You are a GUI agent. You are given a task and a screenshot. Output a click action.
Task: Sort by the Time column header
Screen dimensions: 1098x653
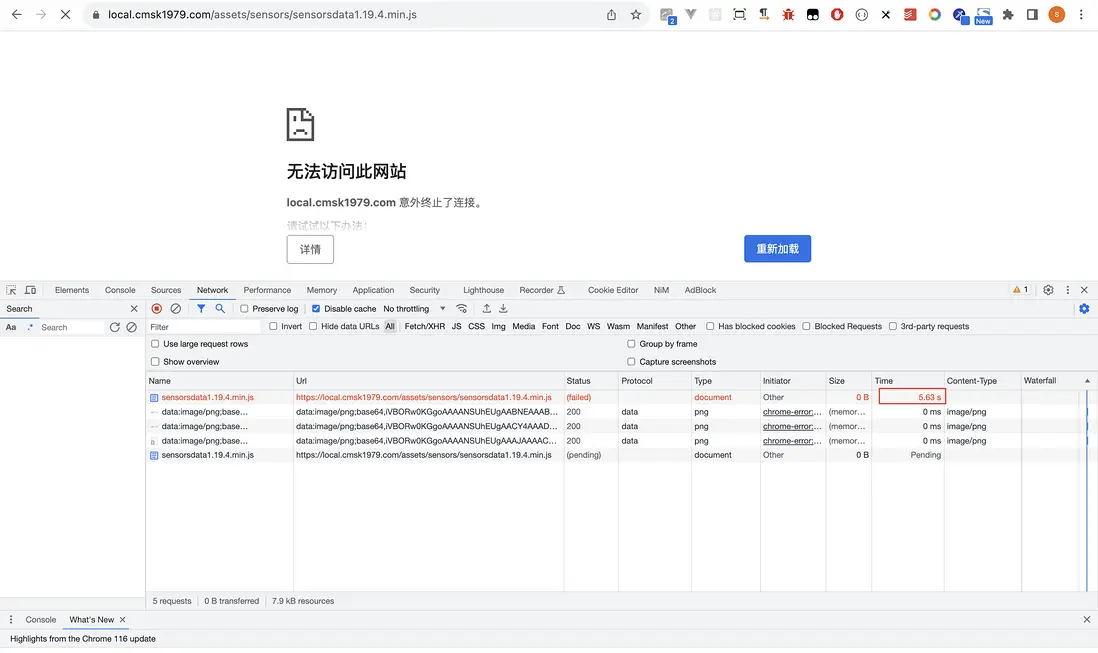(x=908, y=381)
